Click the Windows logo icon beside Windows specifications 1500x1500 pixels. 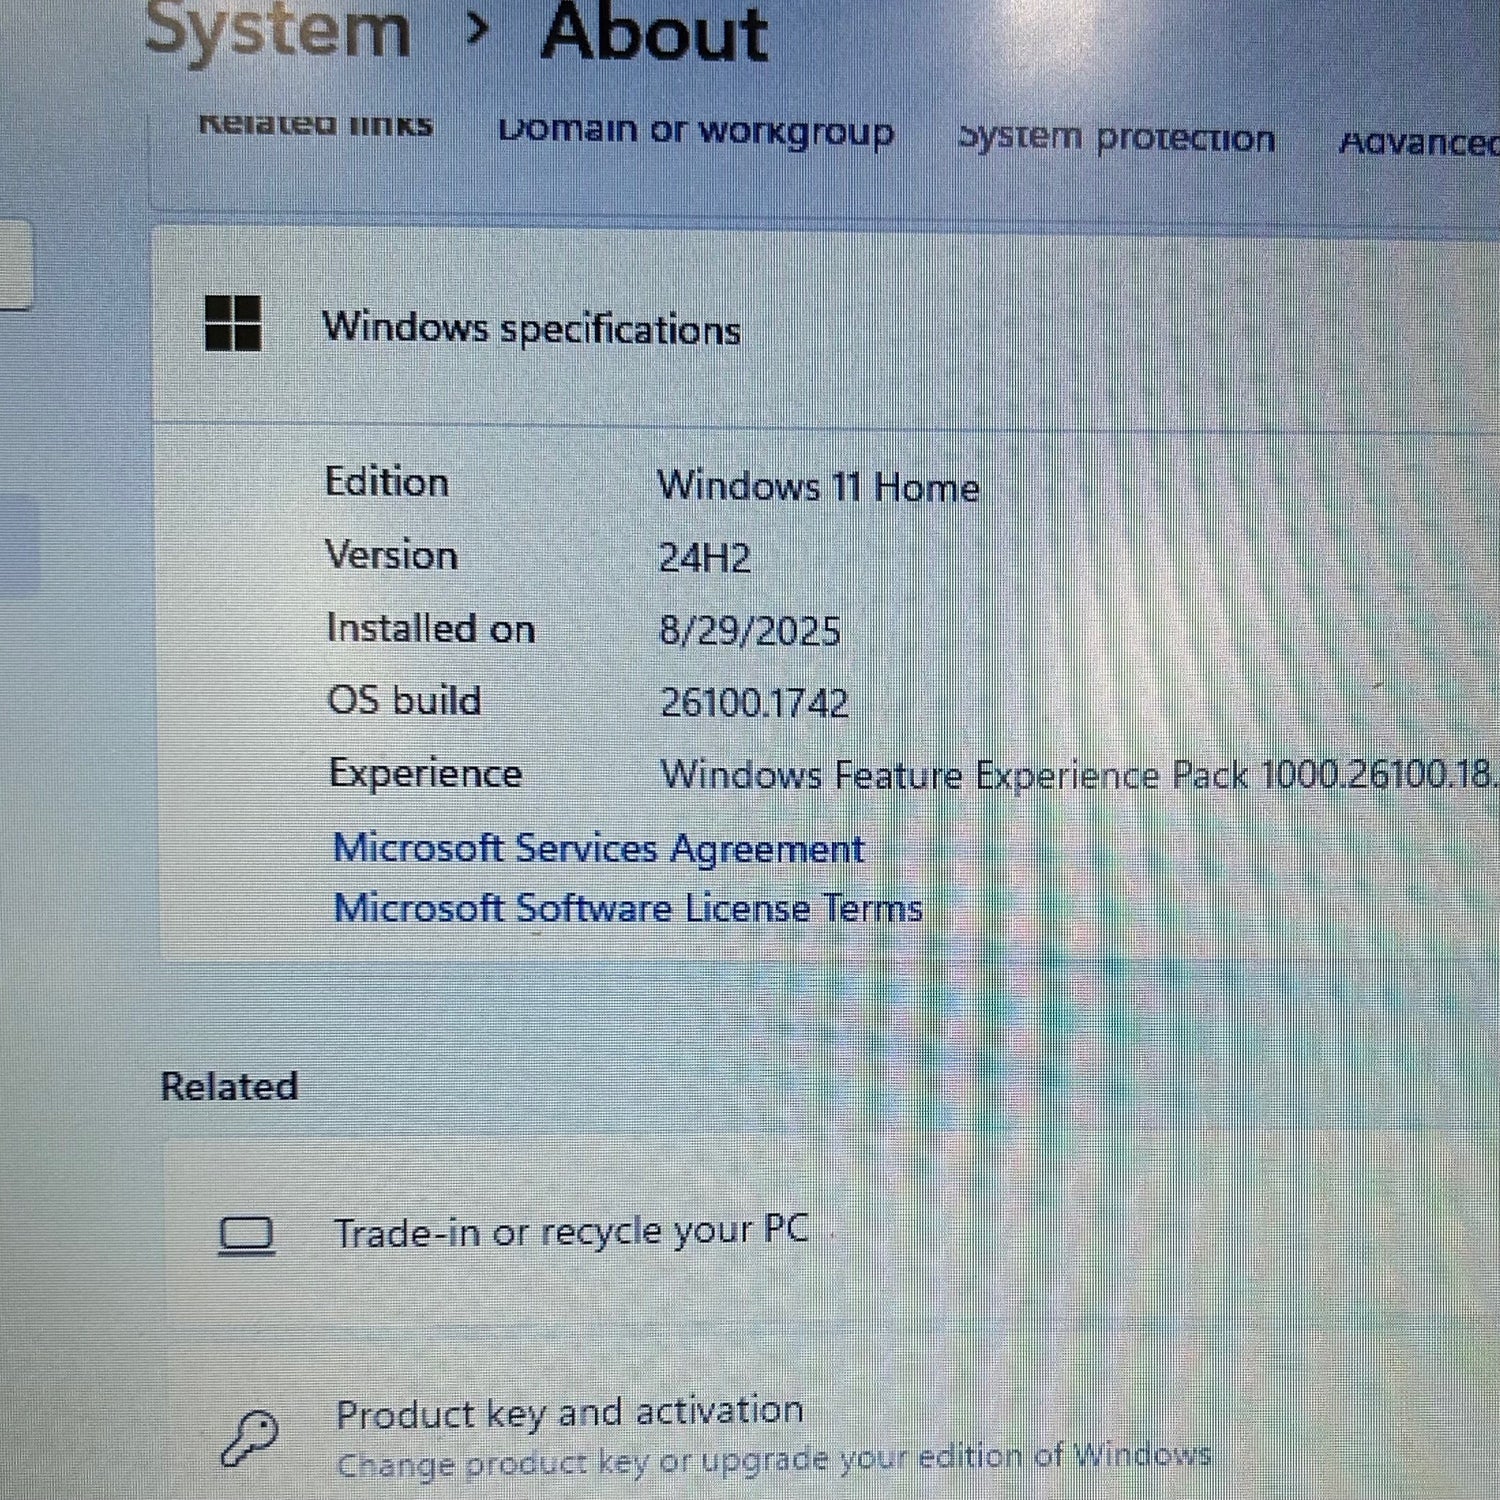[x=233, y=323]
